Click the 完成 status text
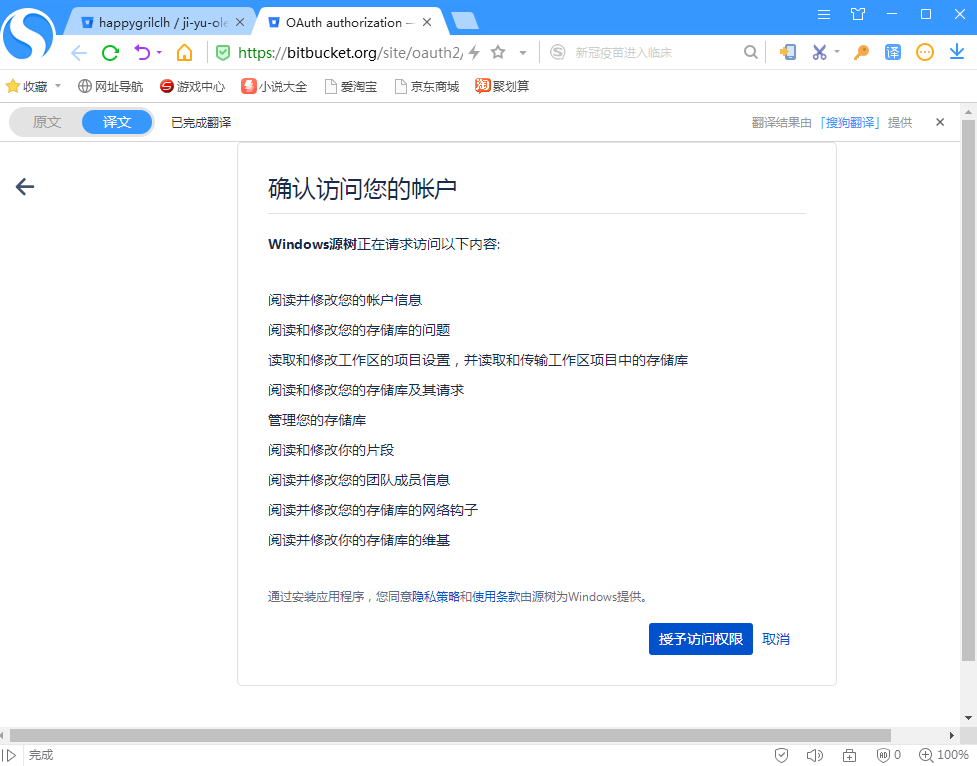The height and width of the screenshot is (766, 977). coord(41,755)
